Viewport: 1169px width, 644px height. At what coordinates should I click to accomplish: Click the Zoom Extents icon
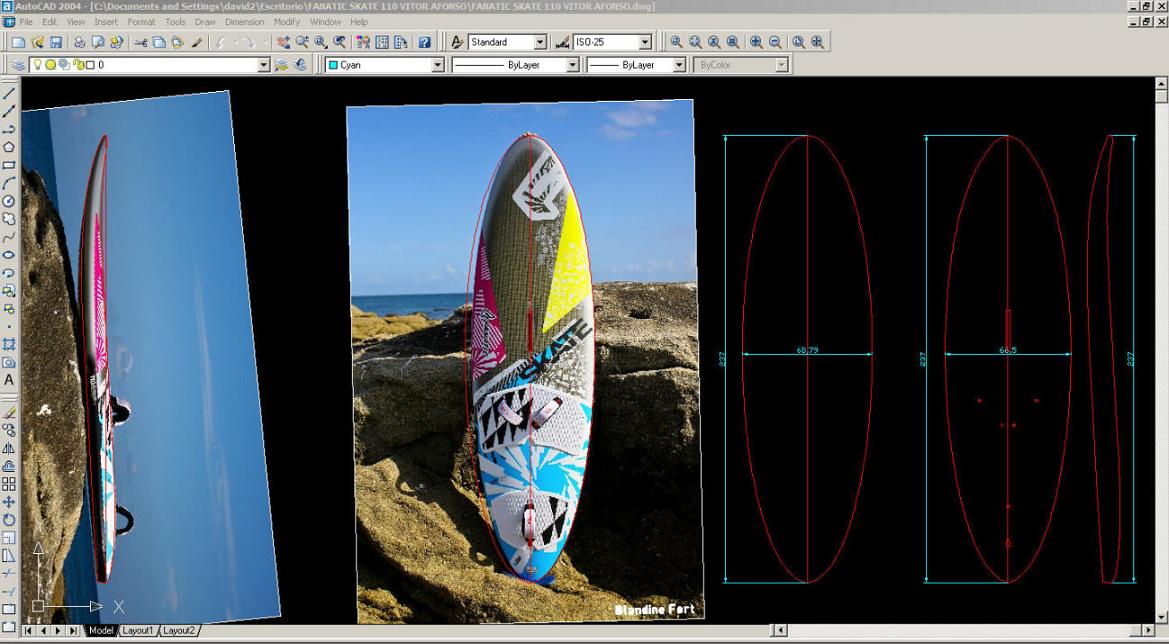(x=818, y=42)
